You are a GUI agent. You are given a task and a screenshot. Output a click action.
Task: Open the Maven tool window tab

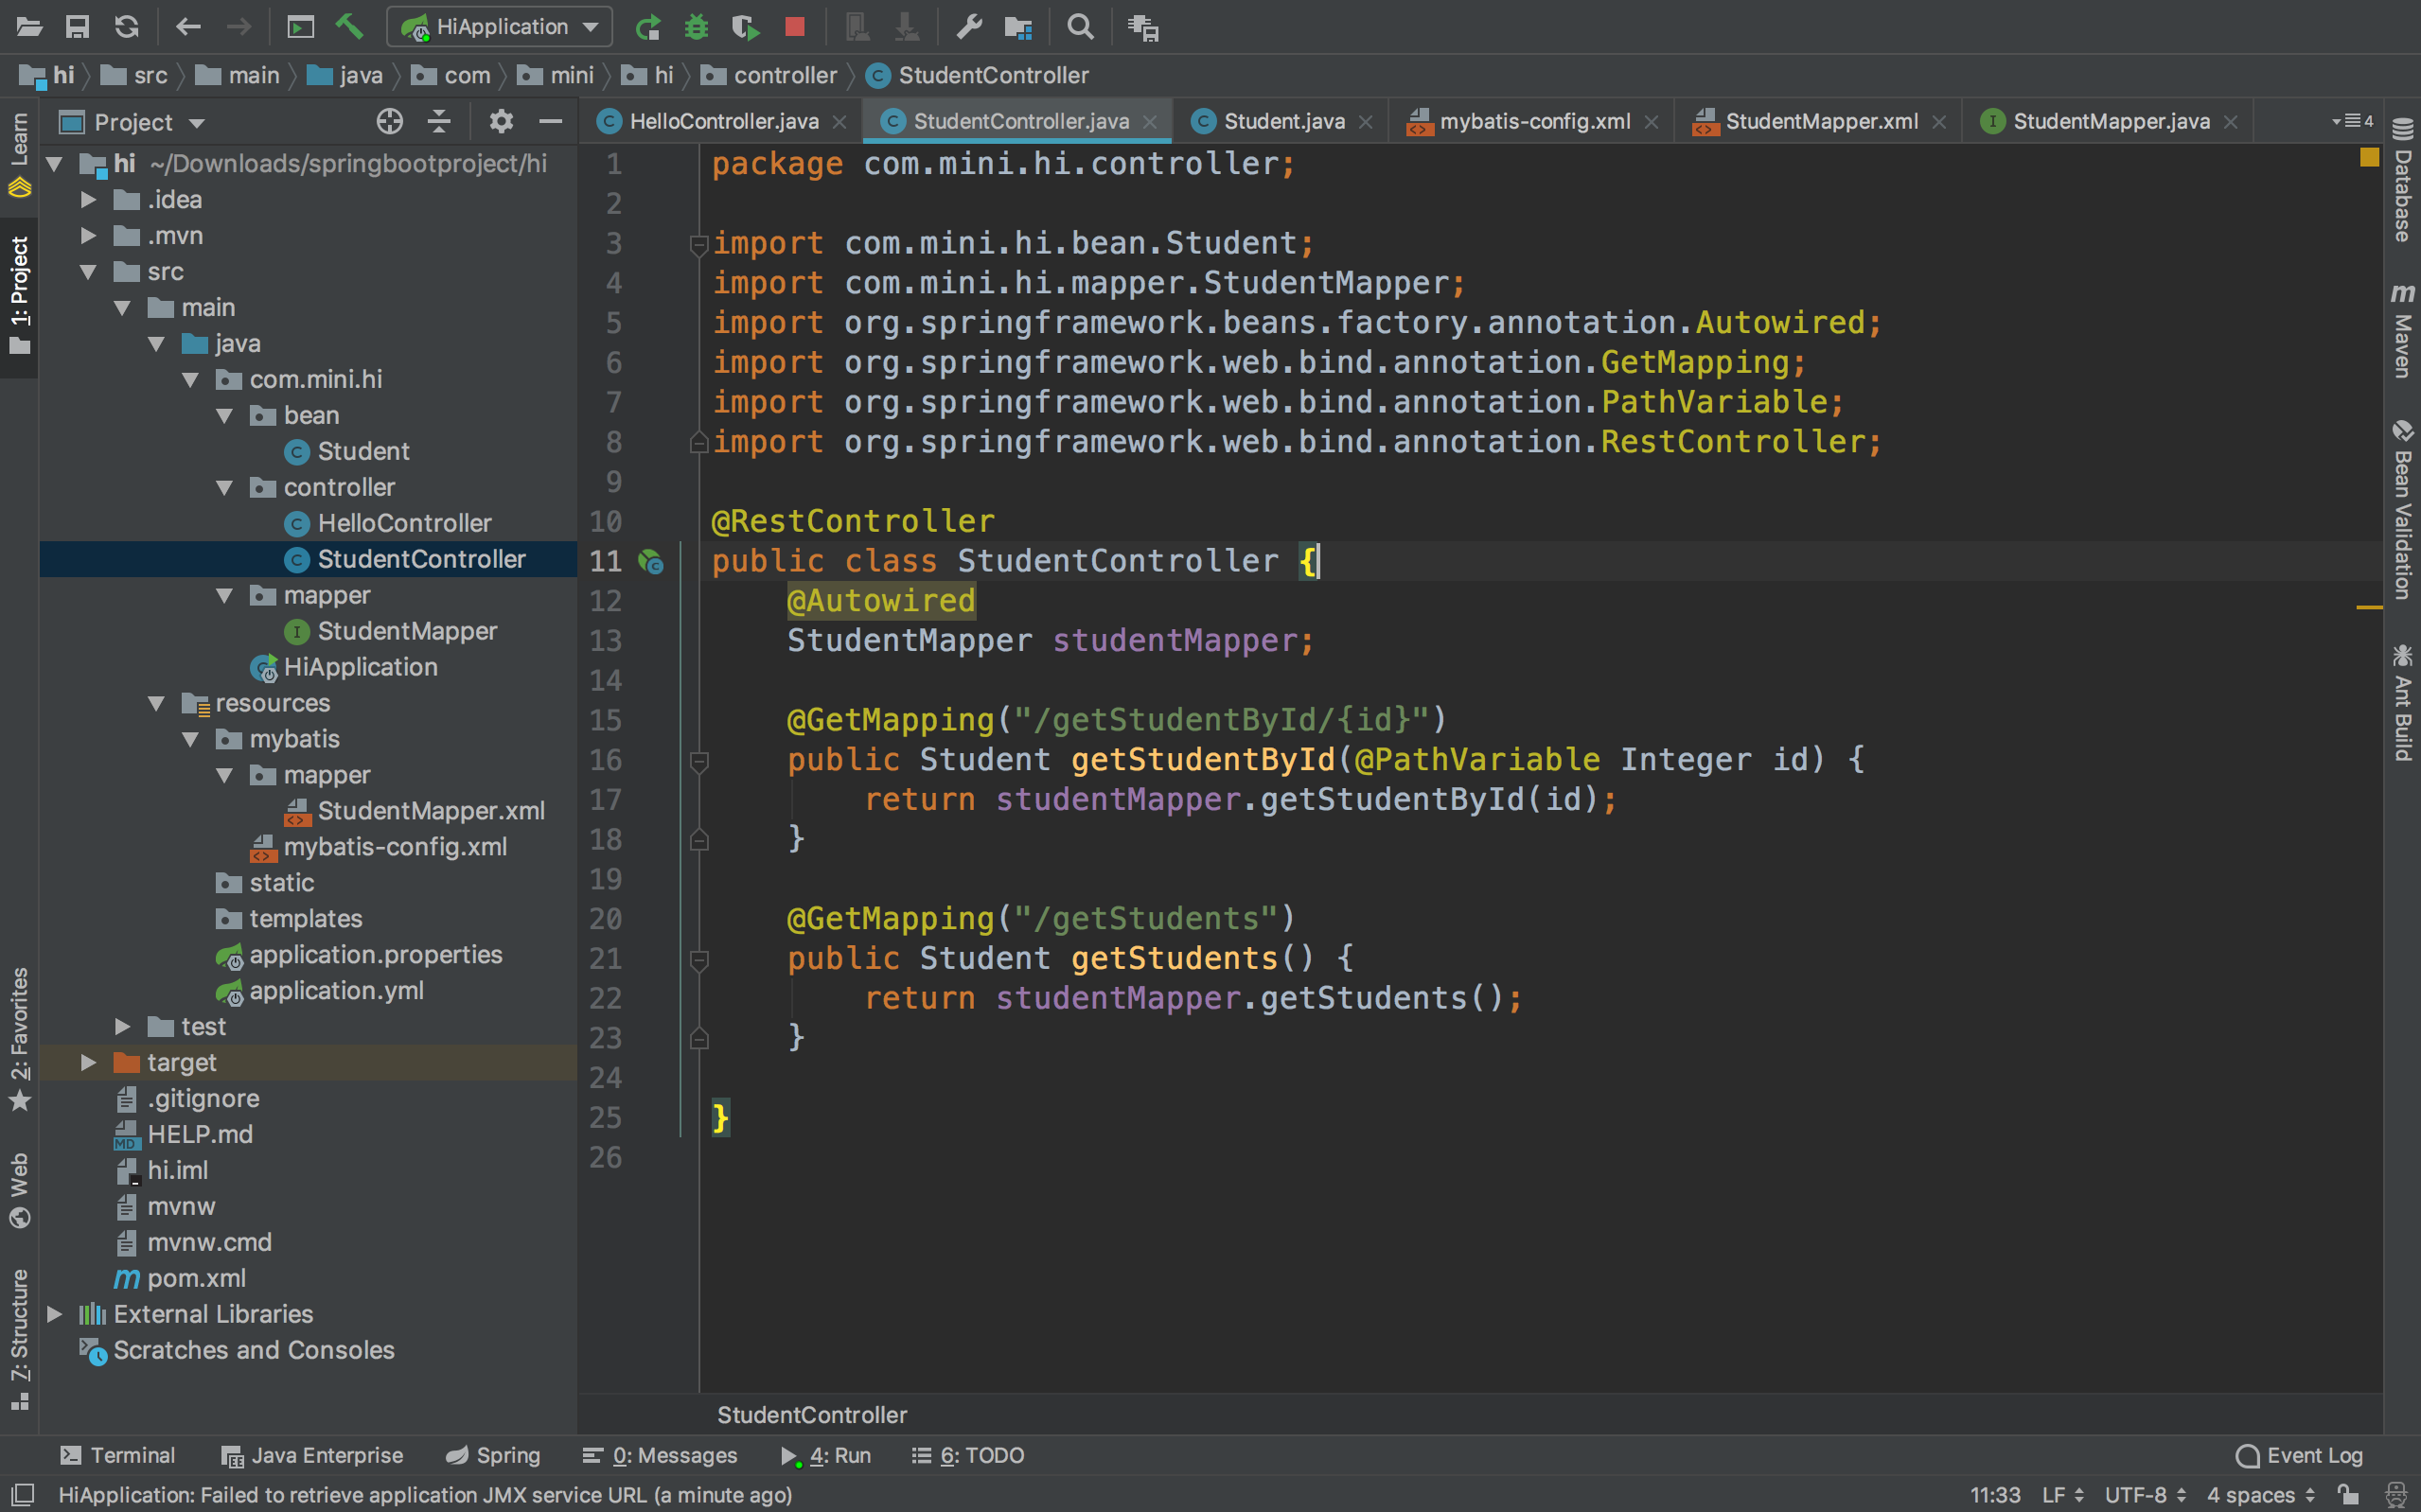click(x=2402, y=332)
